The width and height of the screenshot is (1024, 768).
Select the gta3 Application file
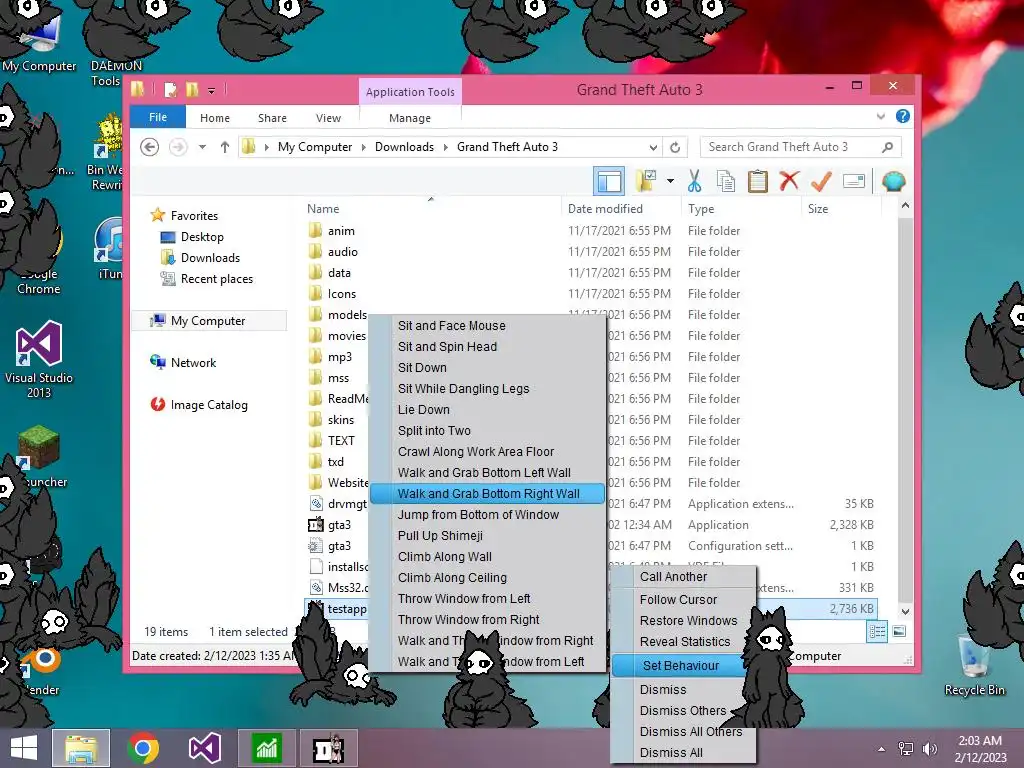340,524
